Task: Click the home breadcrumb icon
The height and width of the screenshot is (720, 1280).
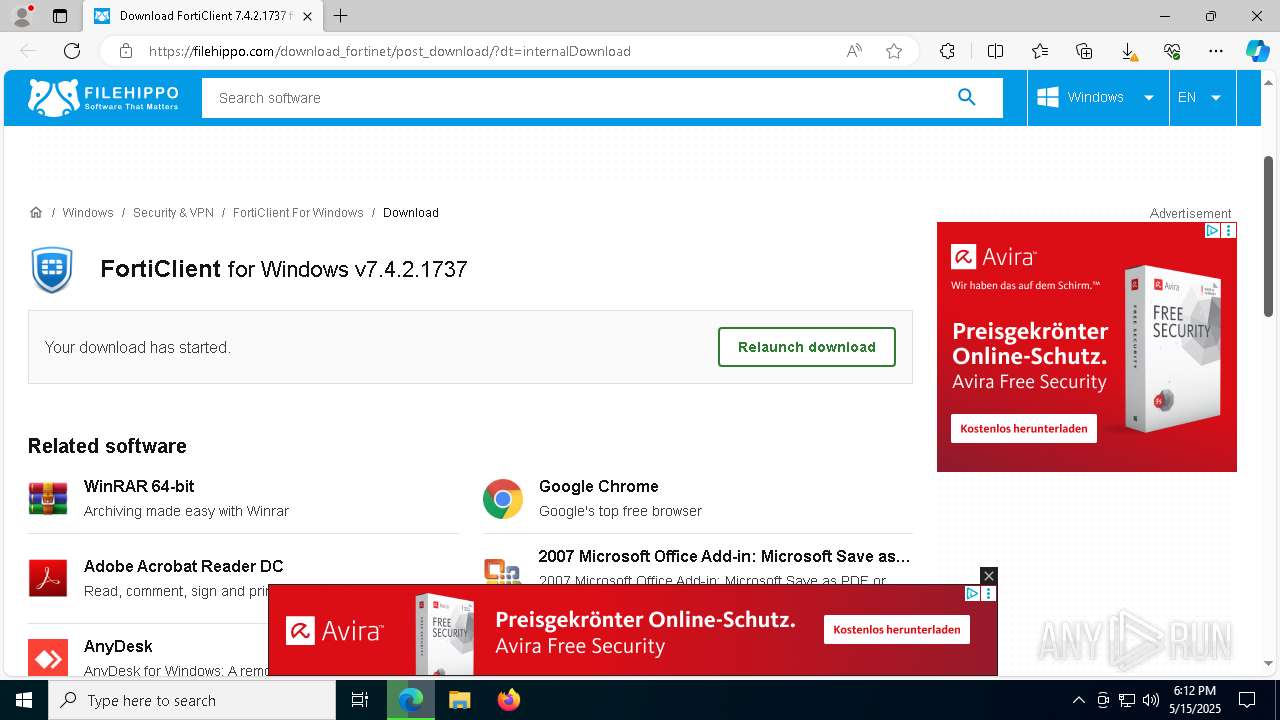Action: 36,212
